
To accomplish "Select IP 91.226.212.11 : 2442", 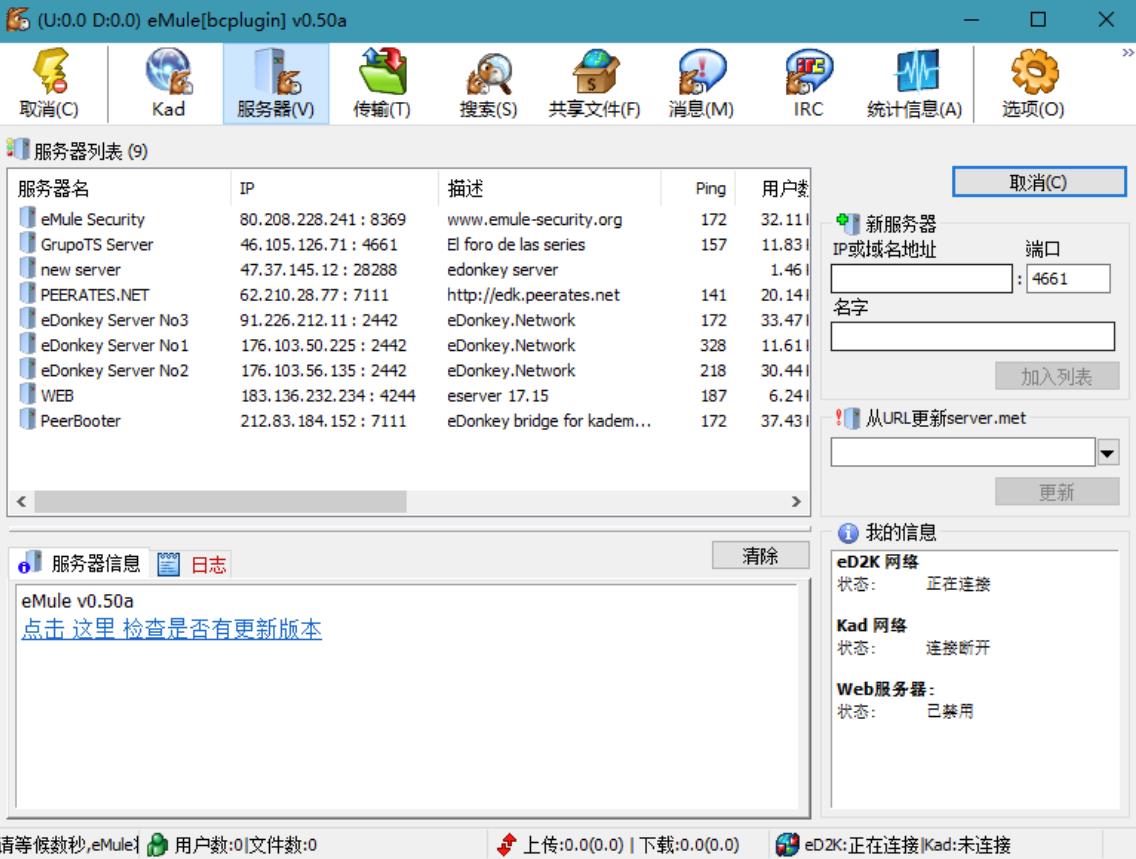I will click(x=319, y=319).
